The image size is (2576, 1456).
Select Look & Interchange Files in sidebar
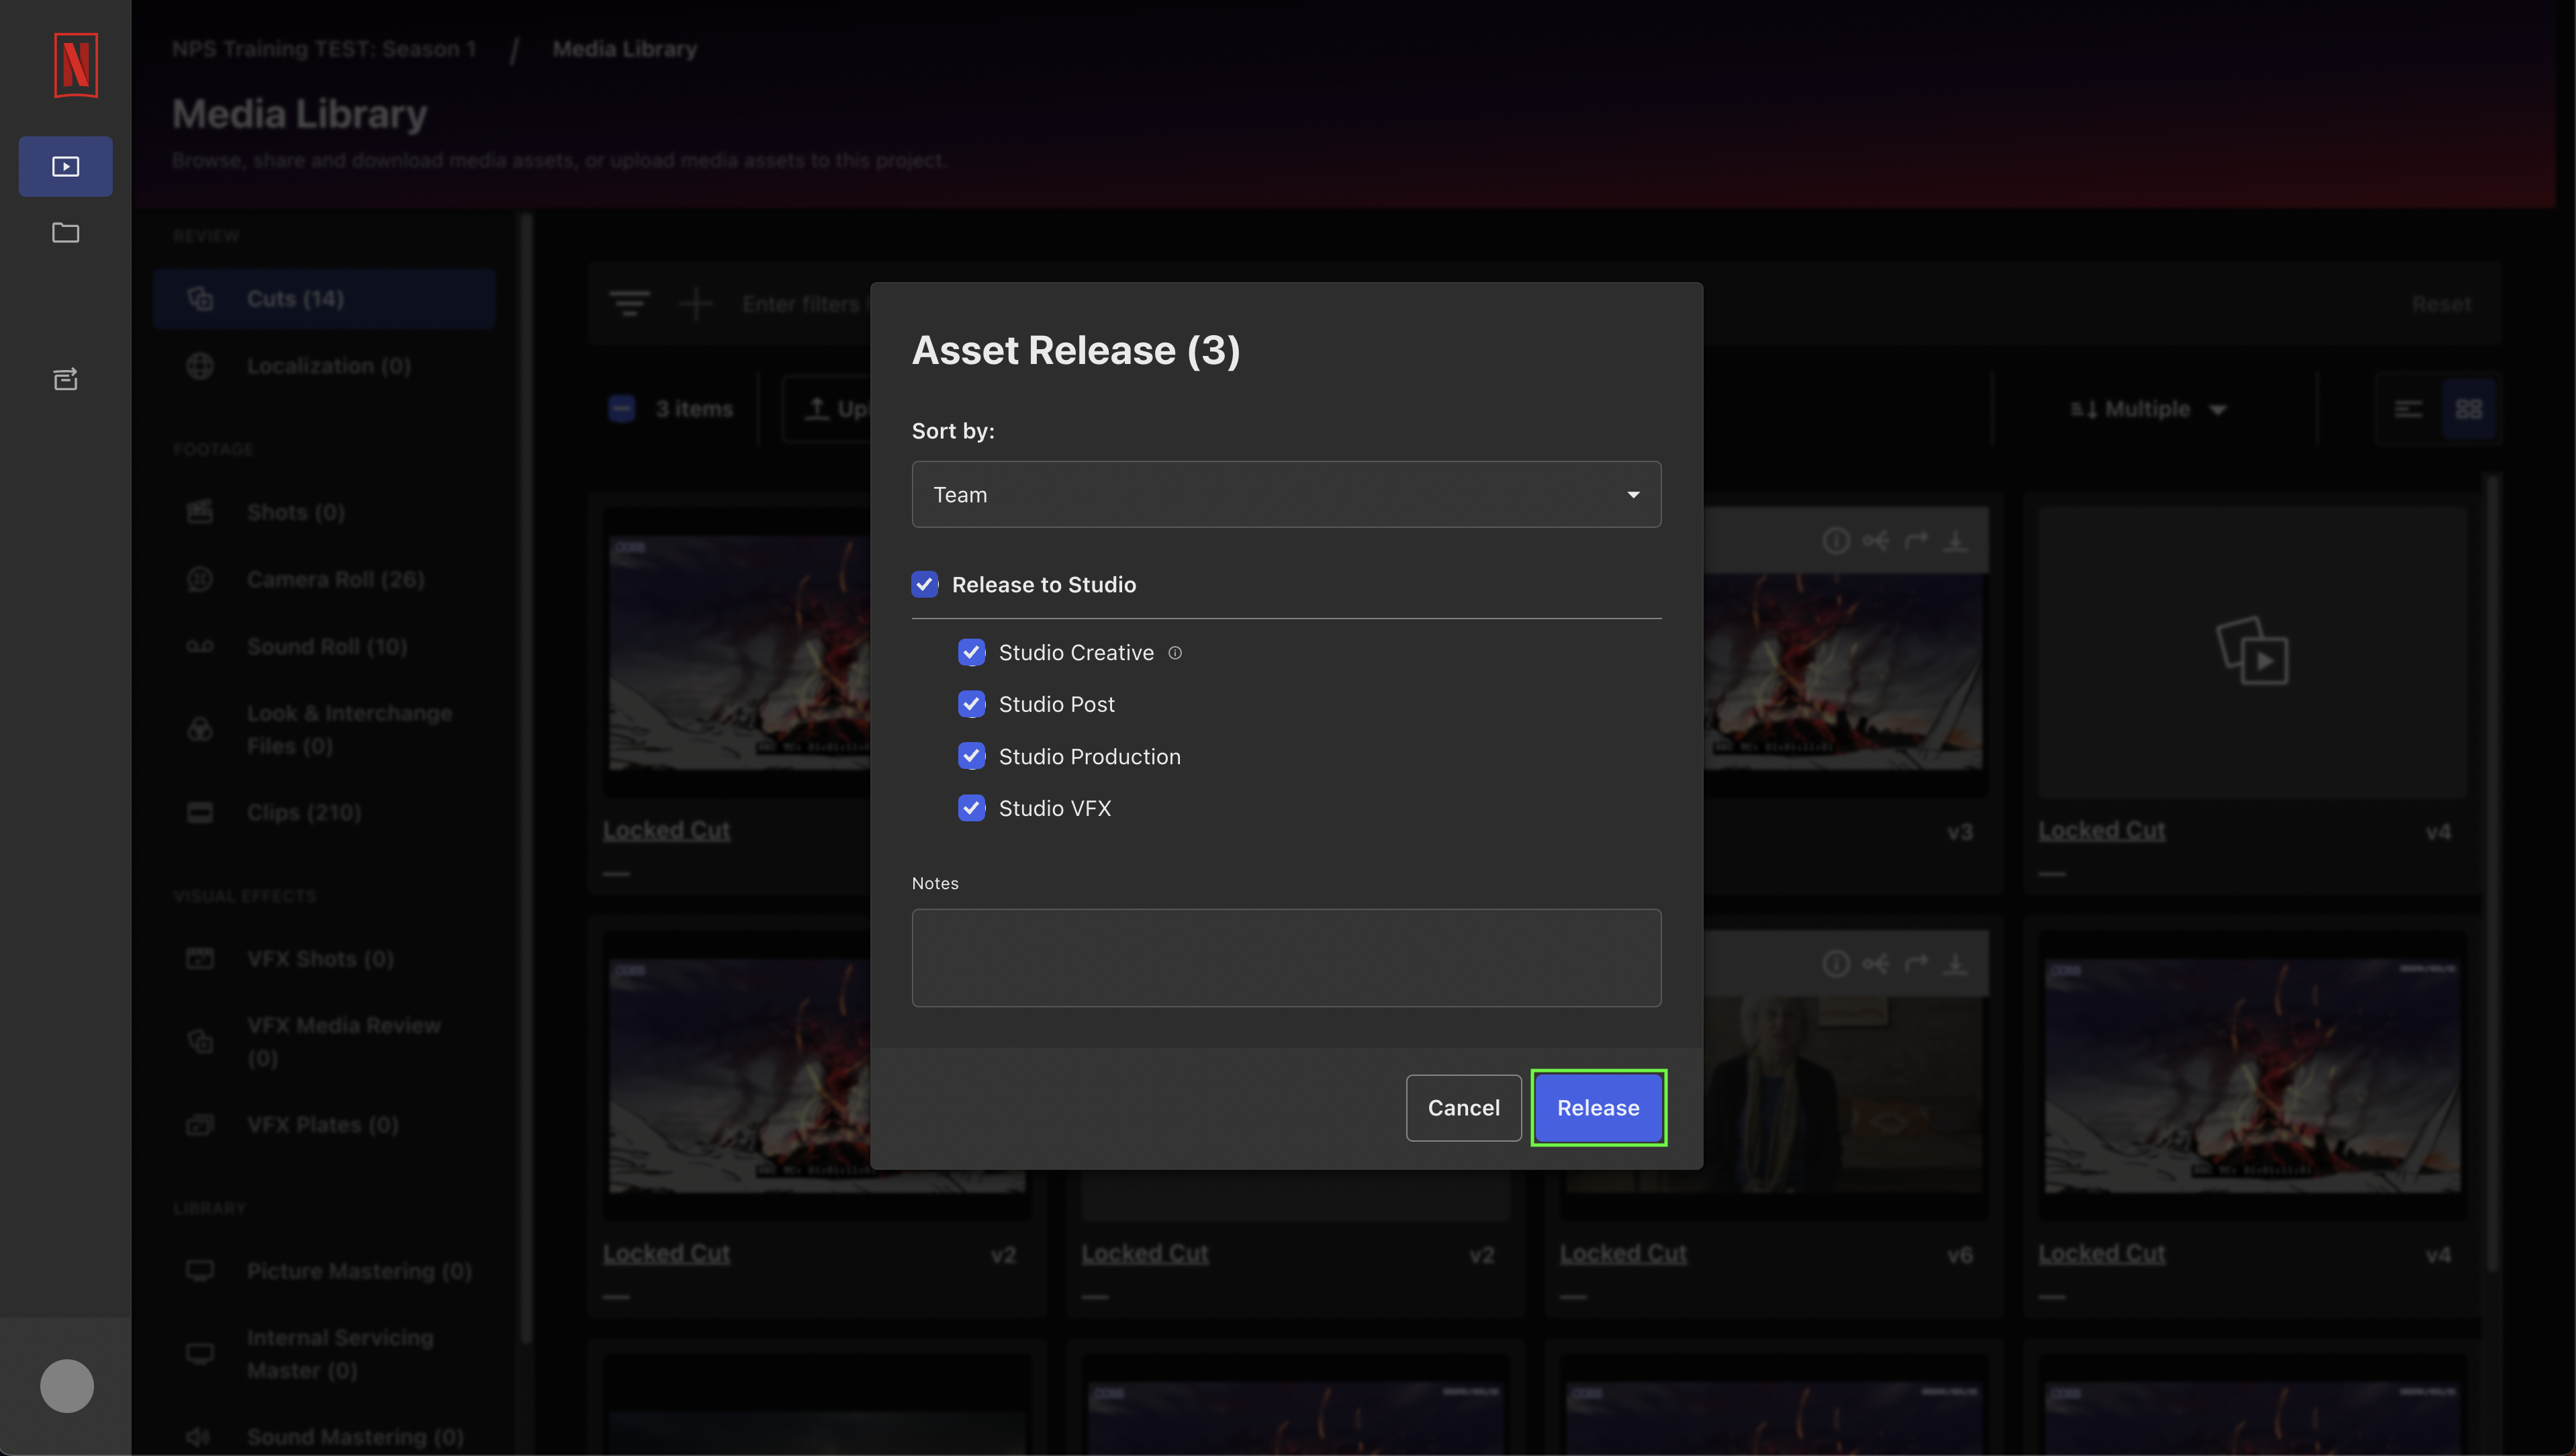[324, 729]
